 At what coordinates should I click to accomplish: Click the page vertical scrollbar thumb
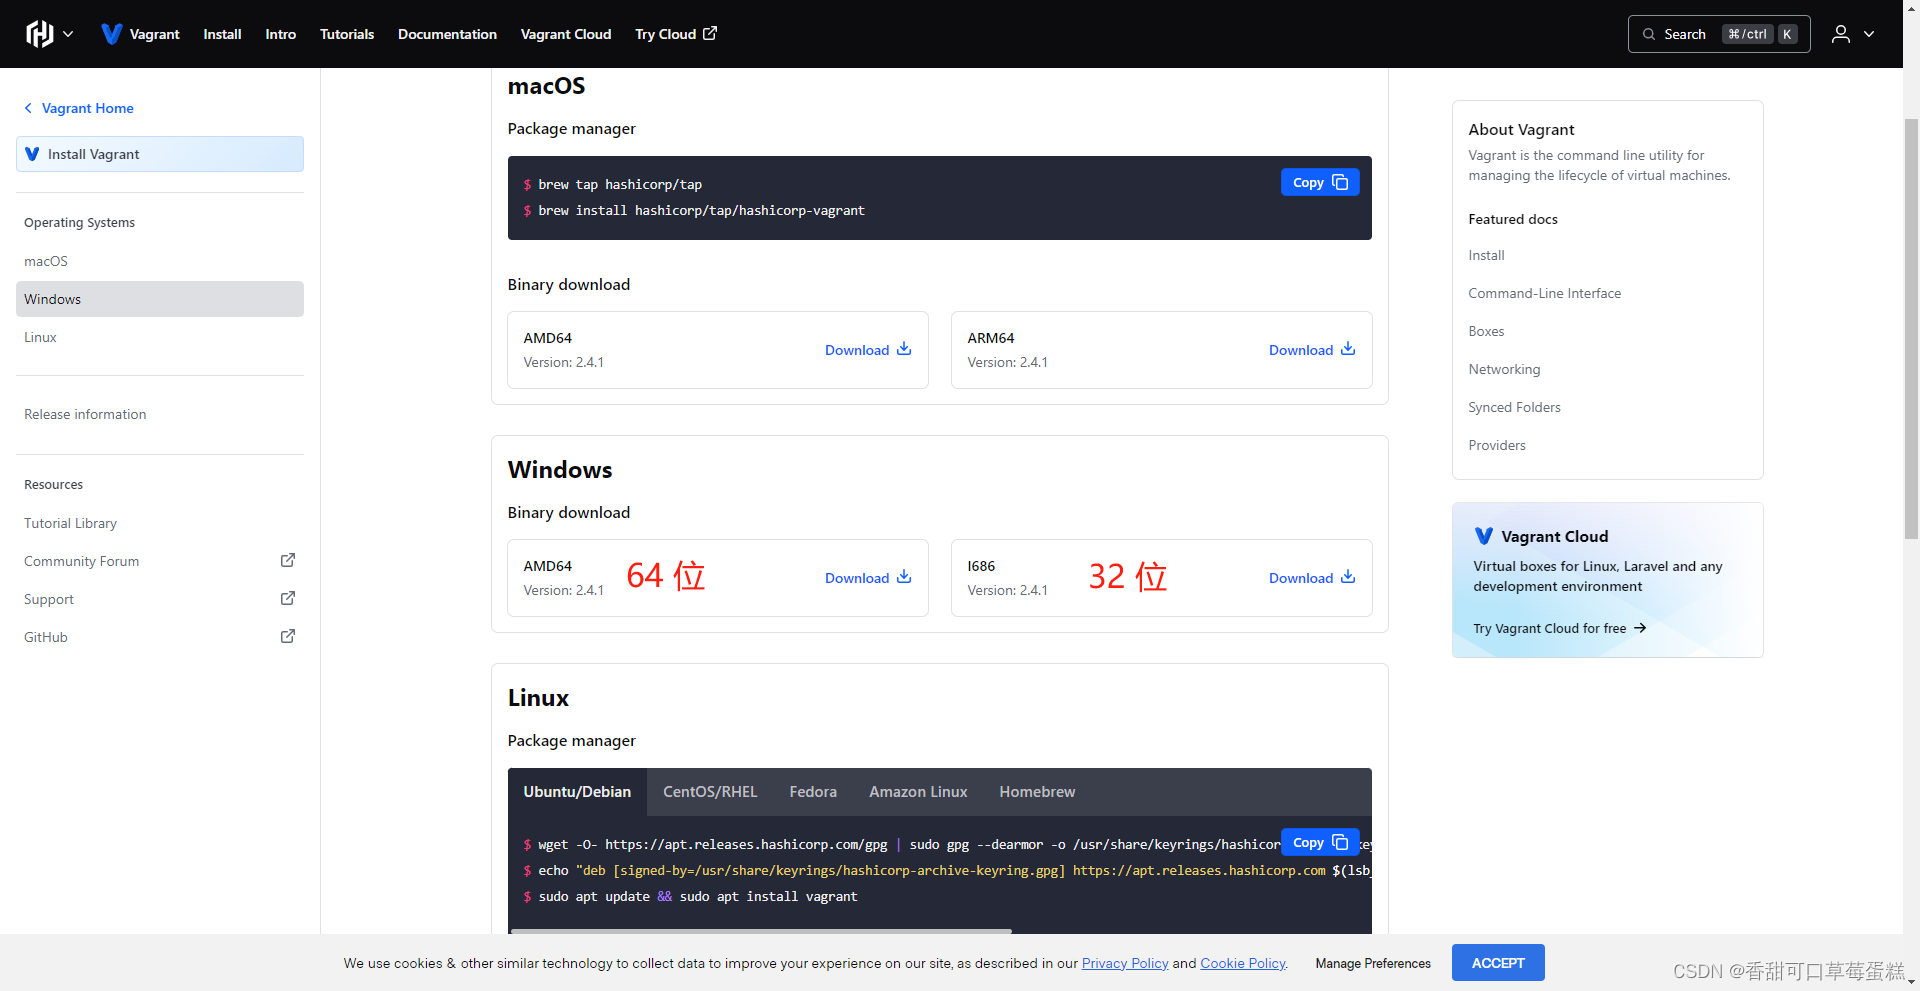[1911, 328]
